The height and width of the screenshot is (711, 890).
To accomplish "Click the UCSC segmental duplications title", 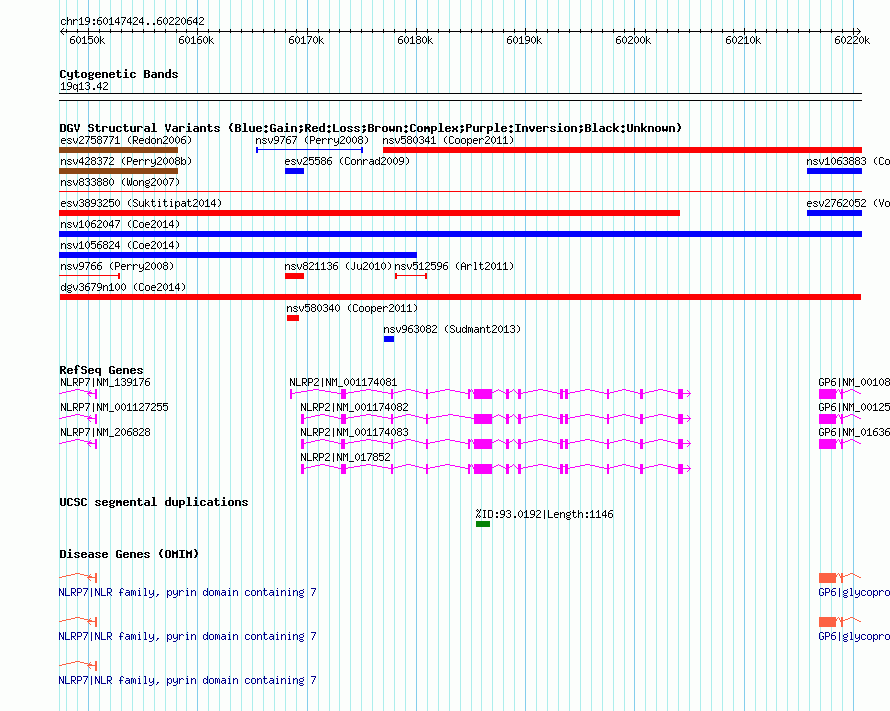I will point(154,502).
